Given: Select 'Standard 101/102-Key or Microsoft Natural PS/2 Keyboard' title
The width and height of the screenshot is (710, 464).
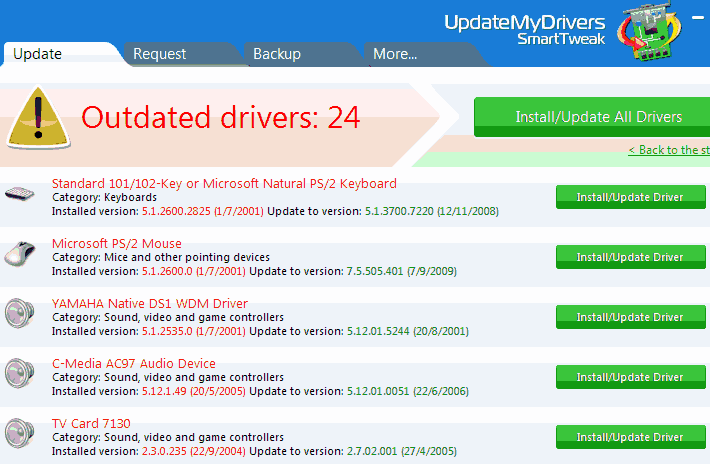Looking at the screenshot, I should 224,183.
